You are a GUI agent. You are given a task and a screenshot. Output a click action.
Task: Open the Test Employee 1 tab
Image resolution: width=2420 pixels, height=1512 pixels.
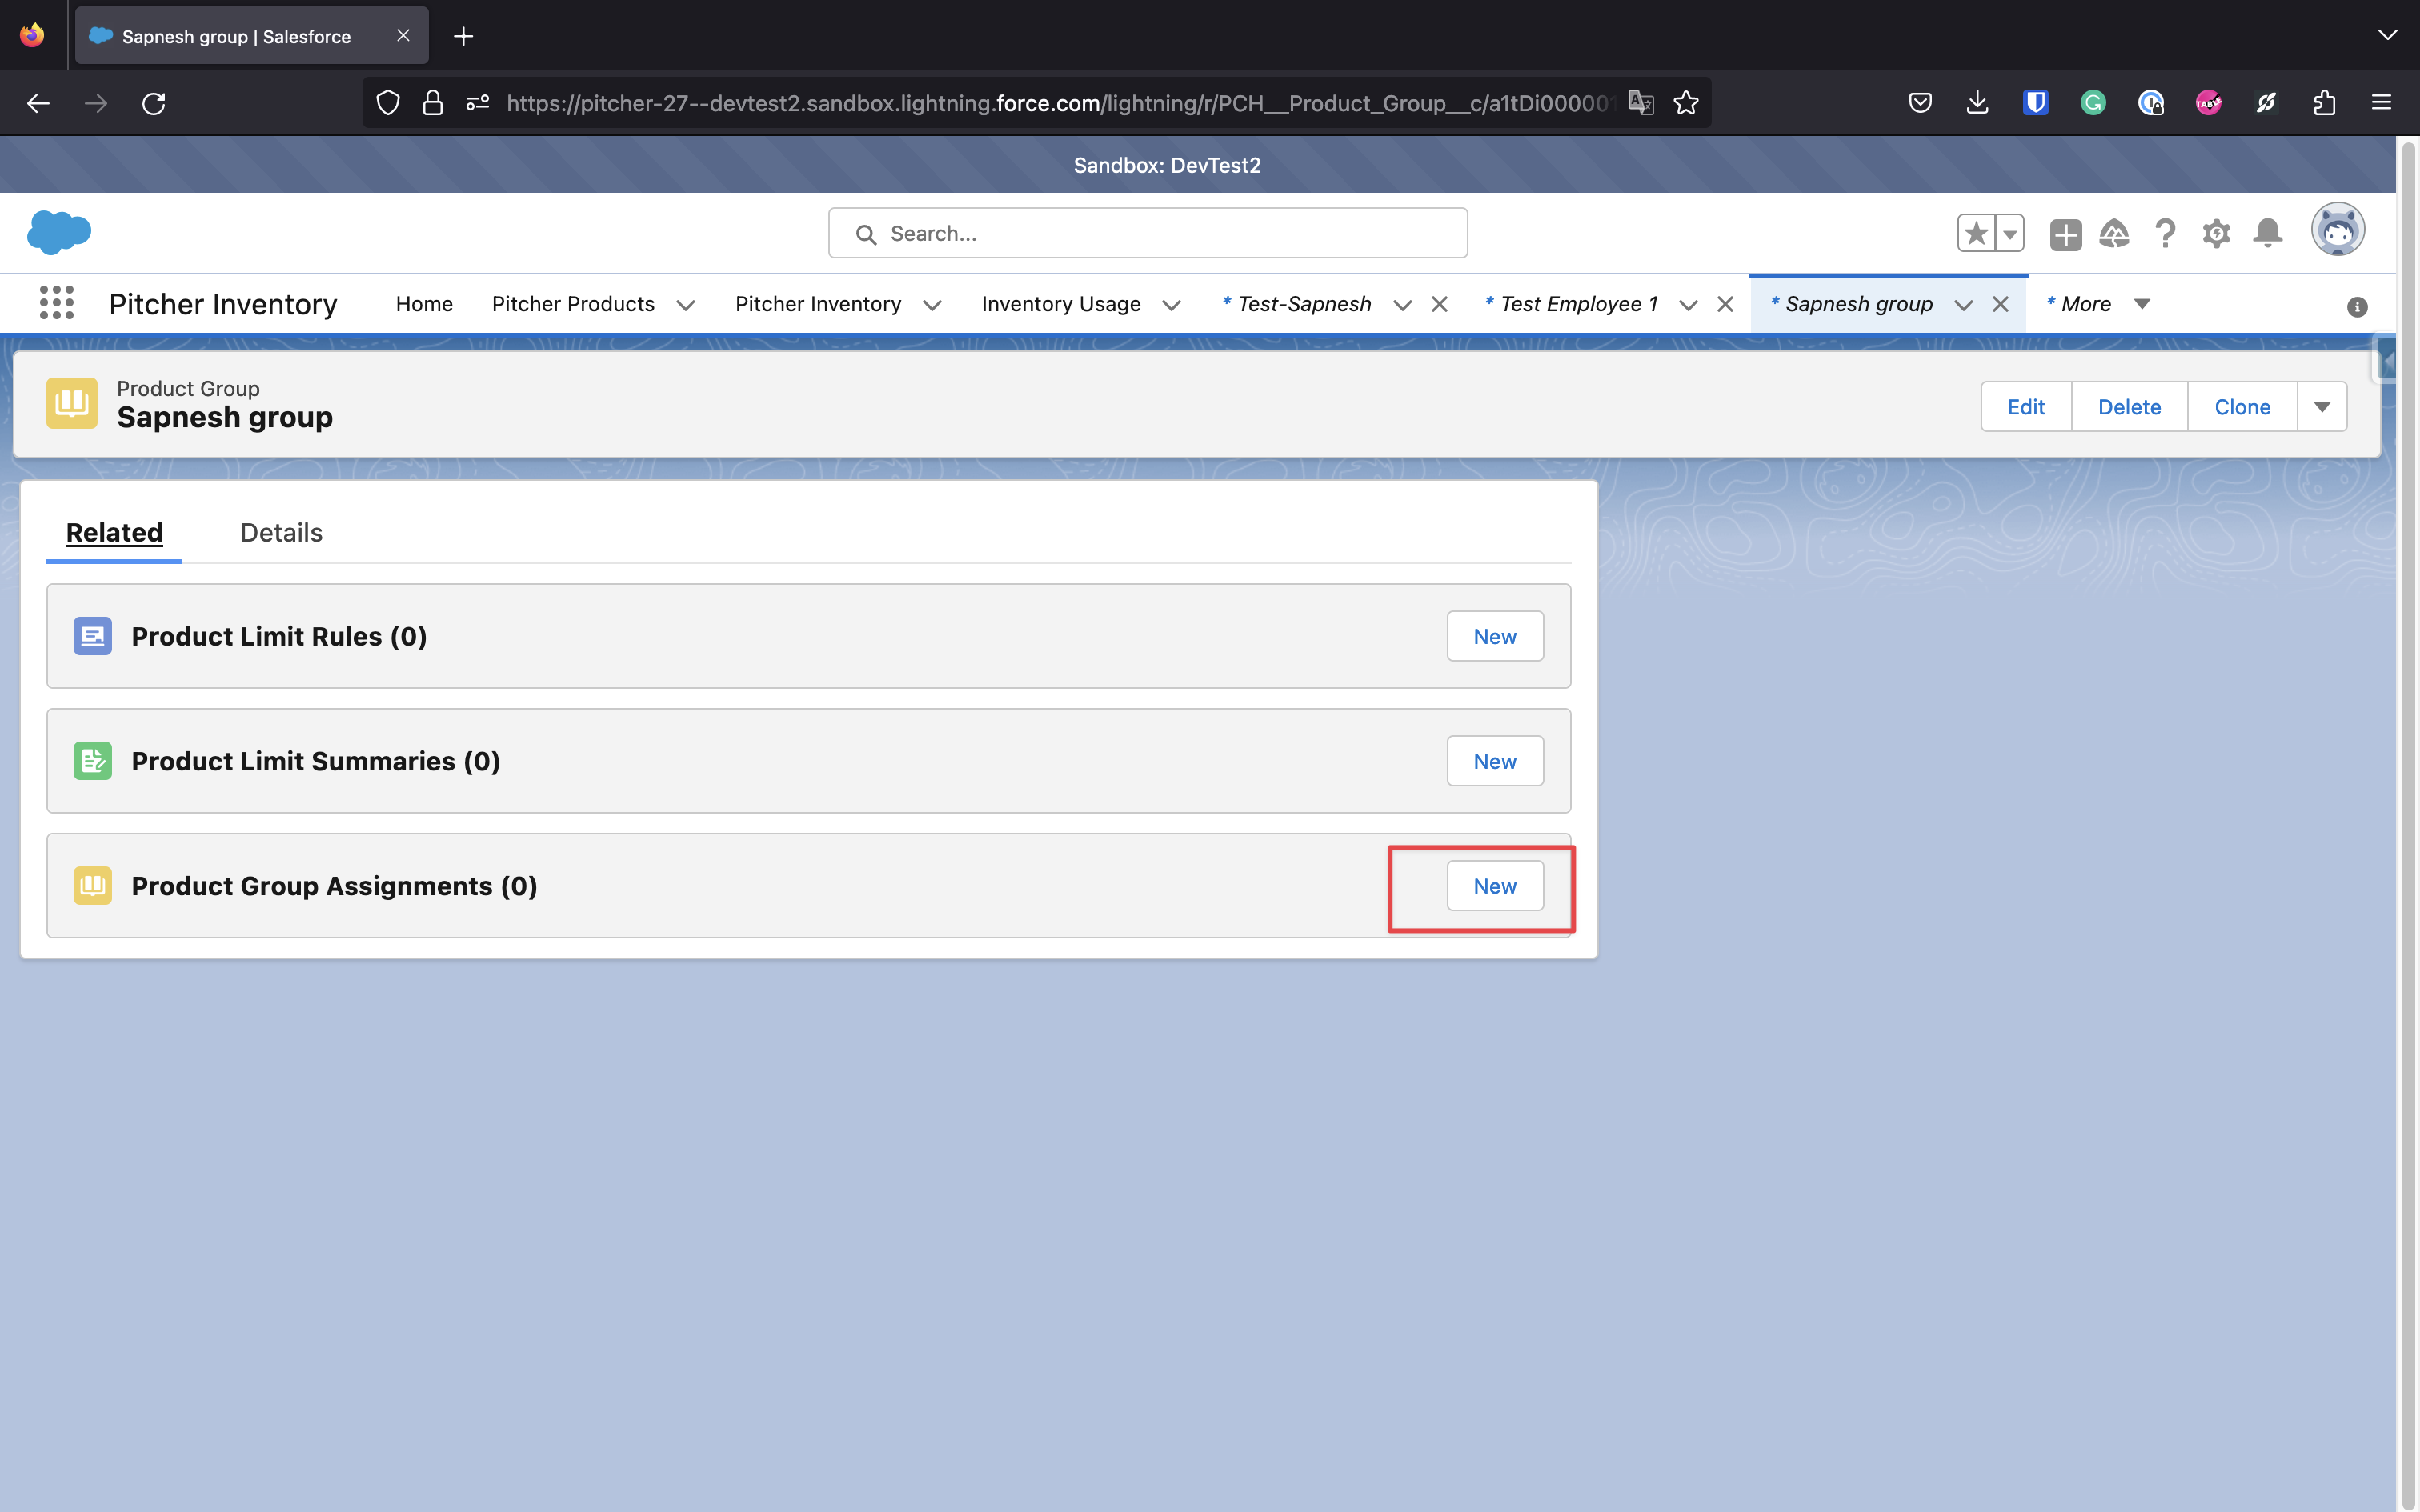tap(1578, 304)
